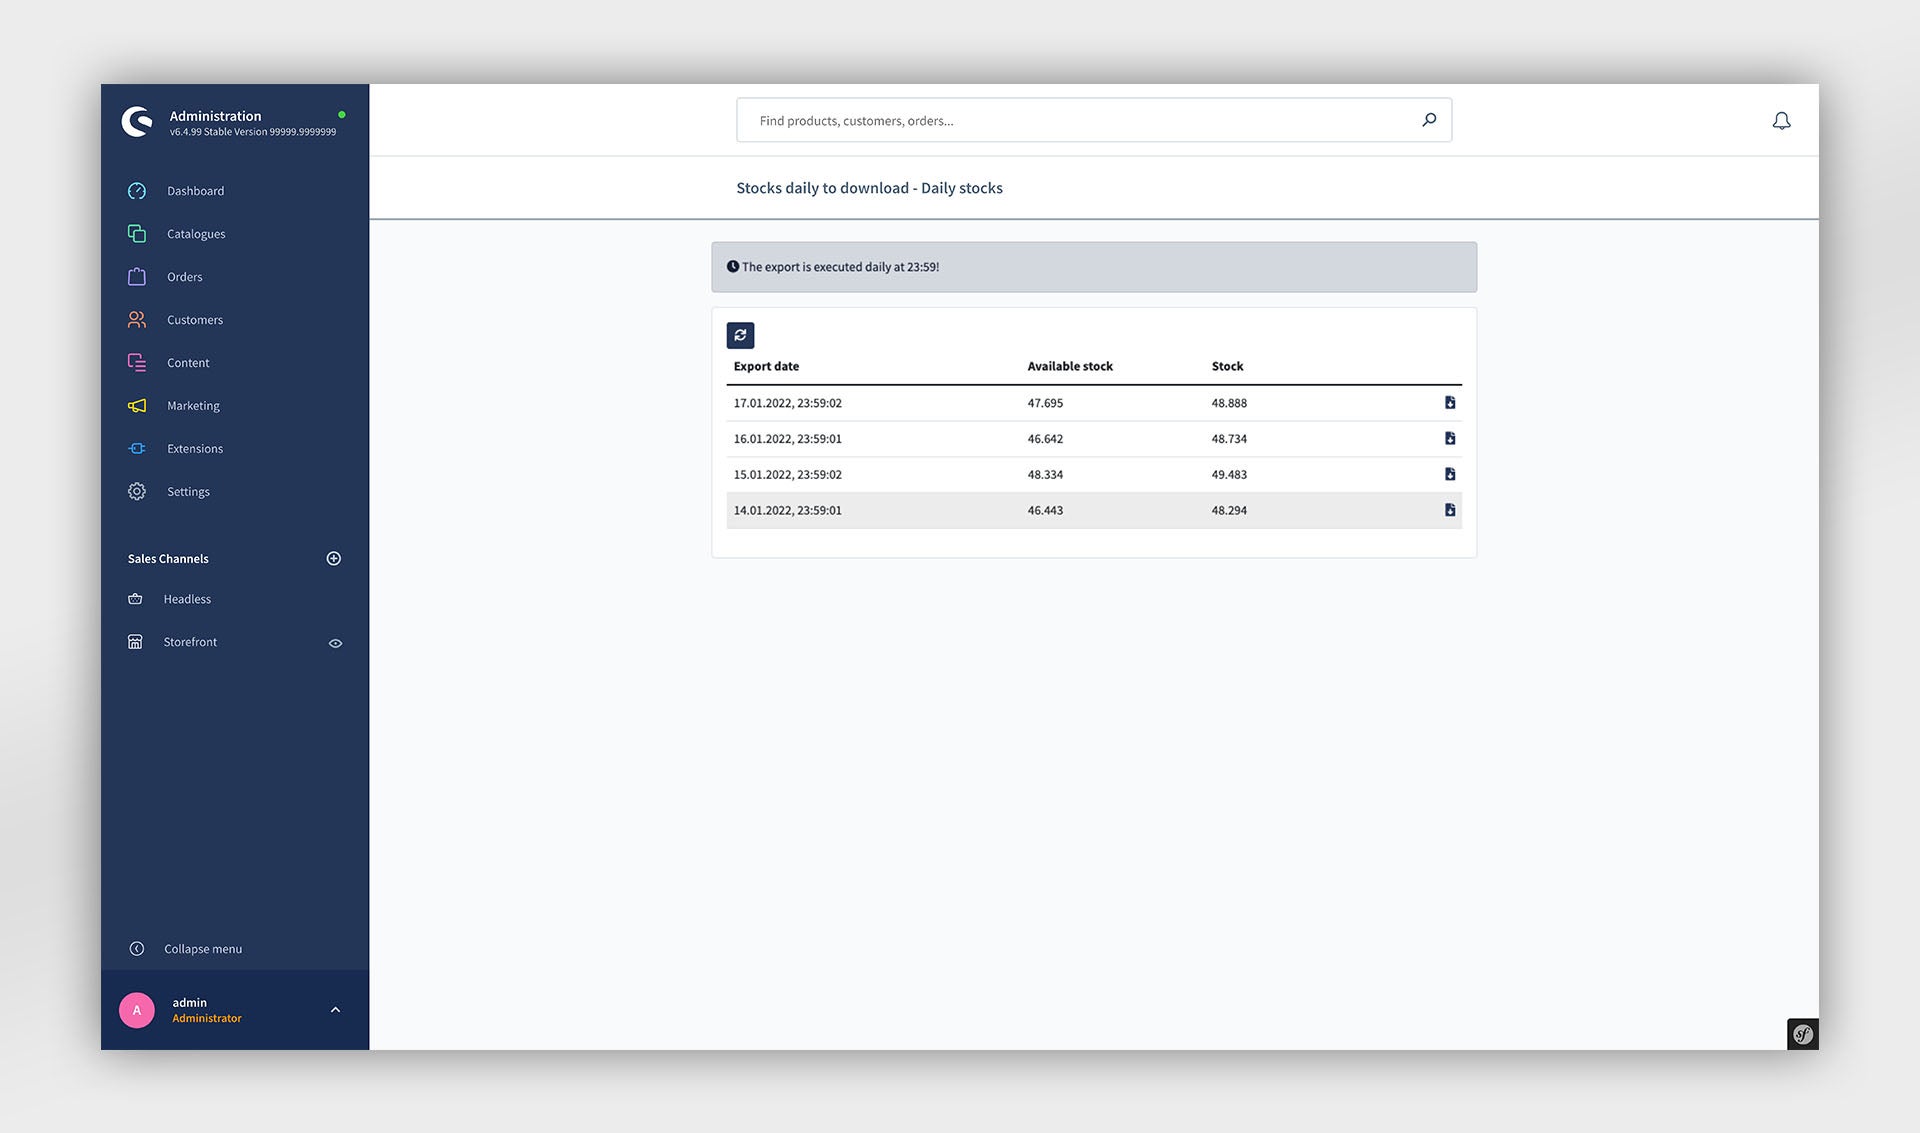Click stock value 48.888
Screen dimensions: 1920x1133
(1229, 404)
